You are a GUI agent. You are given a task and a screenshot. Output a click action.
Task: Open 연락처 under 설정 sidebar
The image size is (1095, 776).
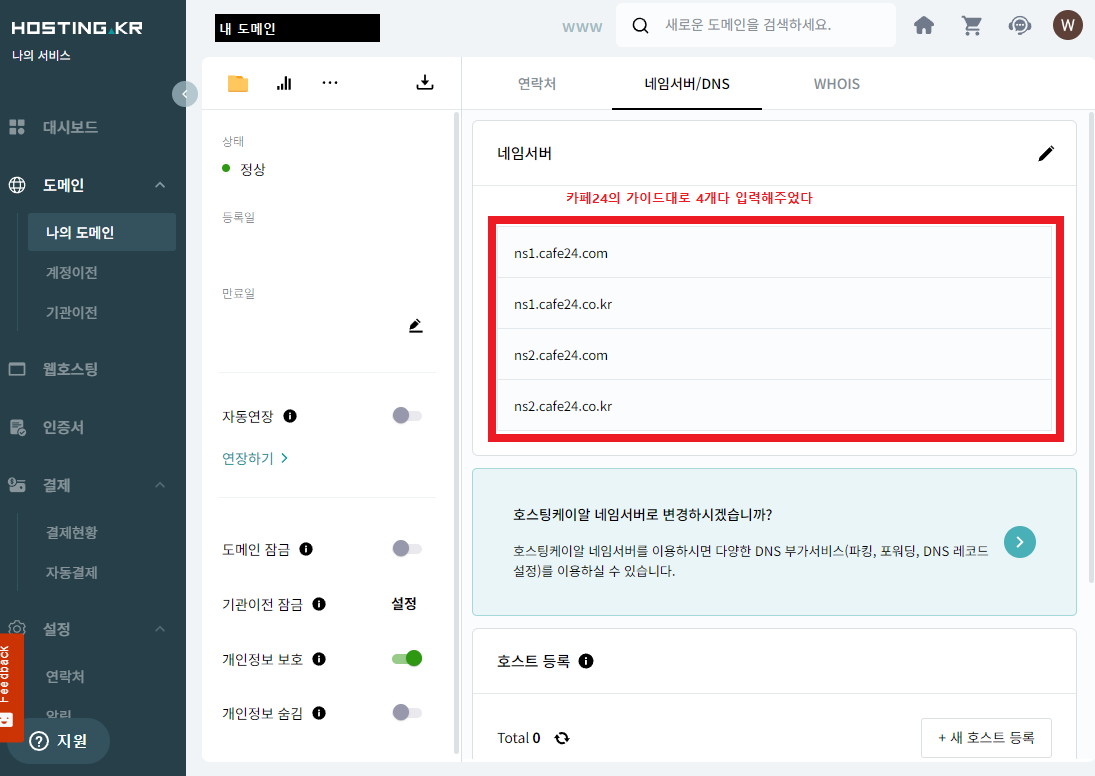click(x=65, y=676)
